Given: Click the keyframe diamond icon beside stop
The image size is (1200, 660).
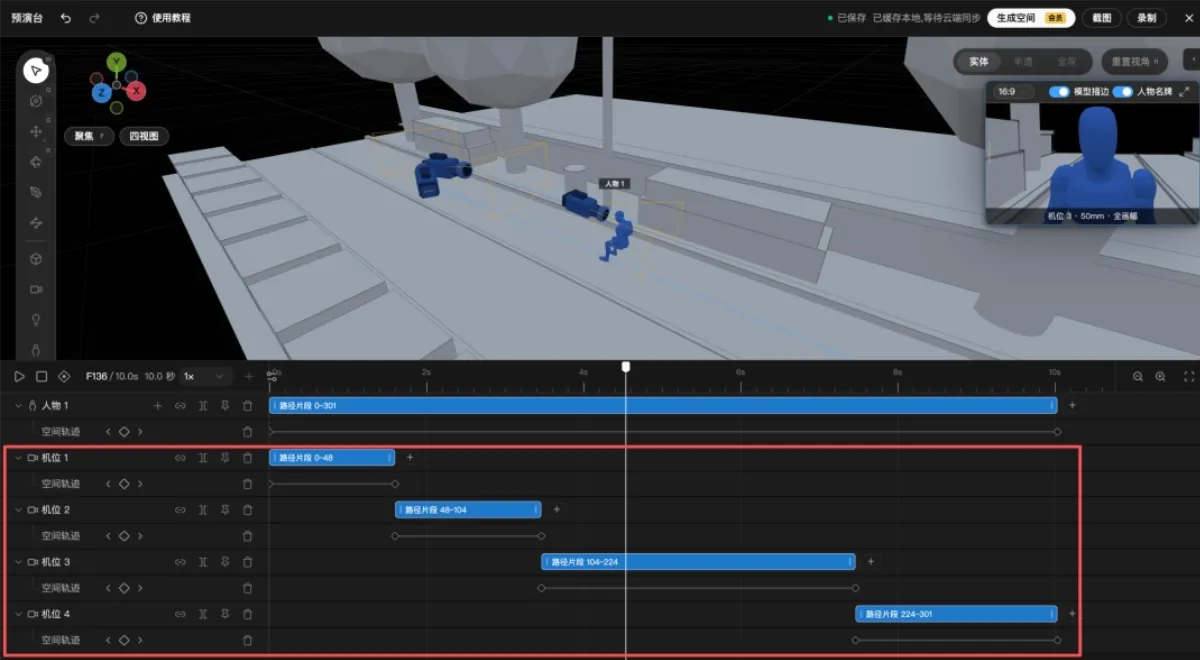Looking at the screenshot, I should [x=64, y=376].
